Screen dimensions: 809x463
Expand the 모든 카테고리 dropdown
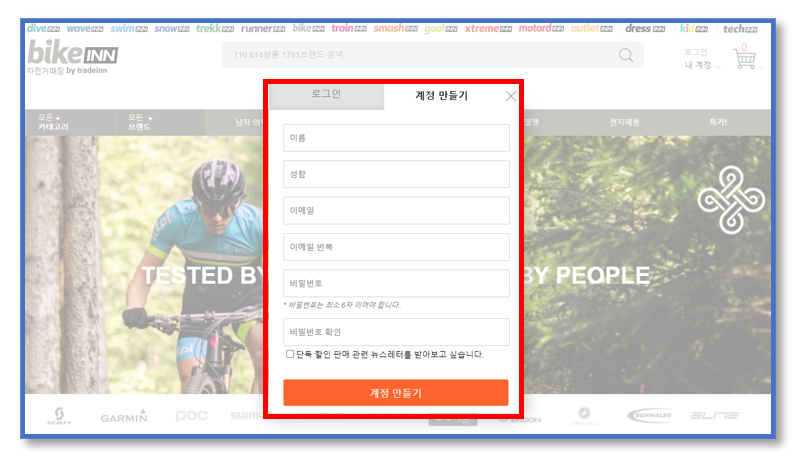pos(53,122)
